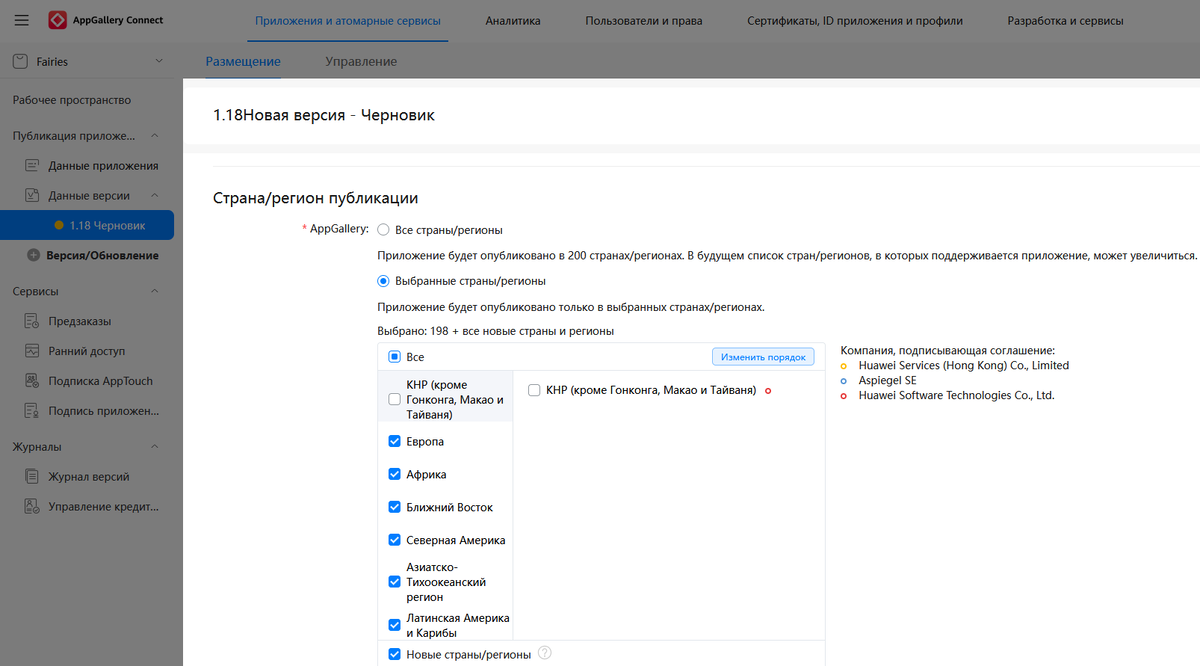The image size is (1200, 666).
Task: Collapse the Публикация приложения section
Action: [154, 134]
